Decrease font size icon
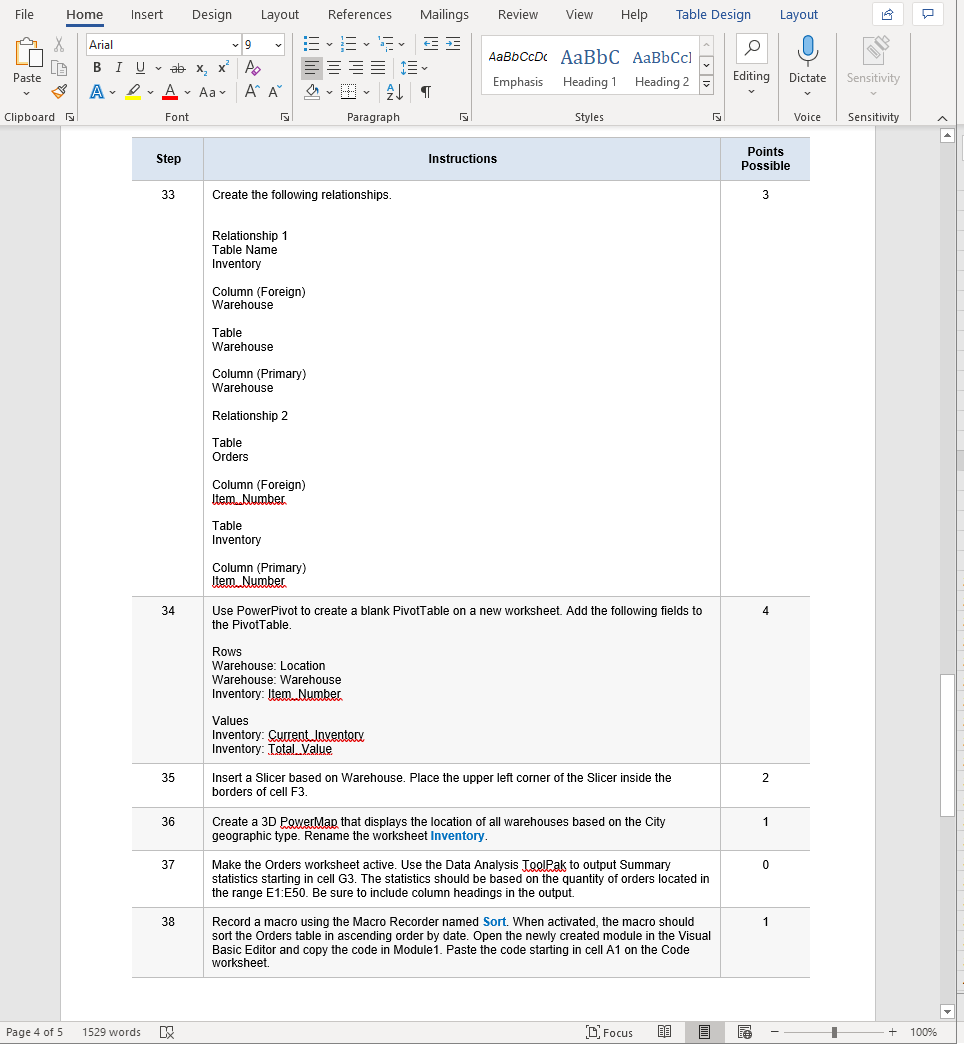The image size is (964, 1044). coord(275,91)
